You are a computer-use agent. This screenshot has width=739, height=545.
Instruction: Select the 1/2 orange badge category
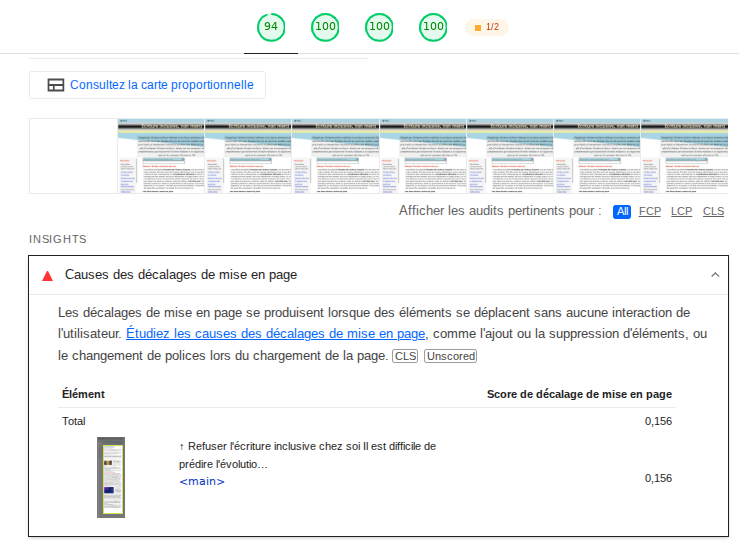487,27
